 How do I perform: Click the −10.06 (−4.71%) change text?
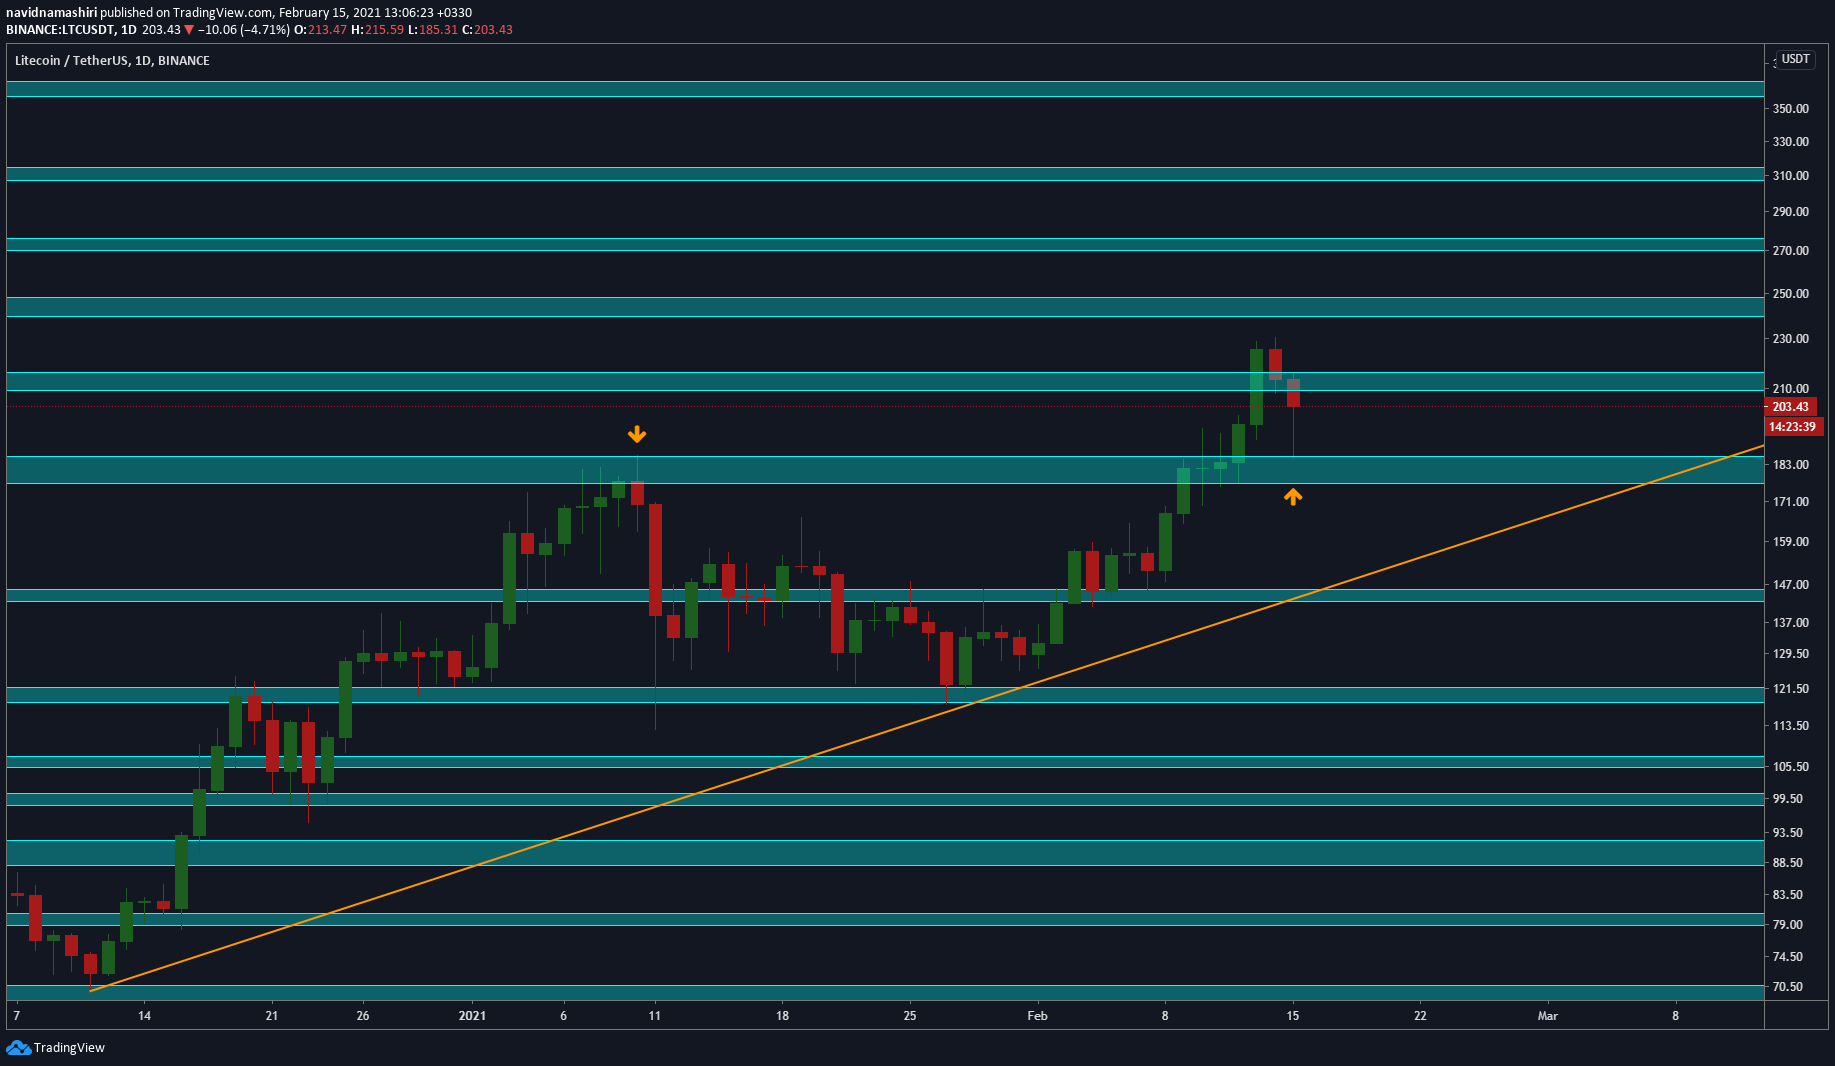tap(243, 30)
